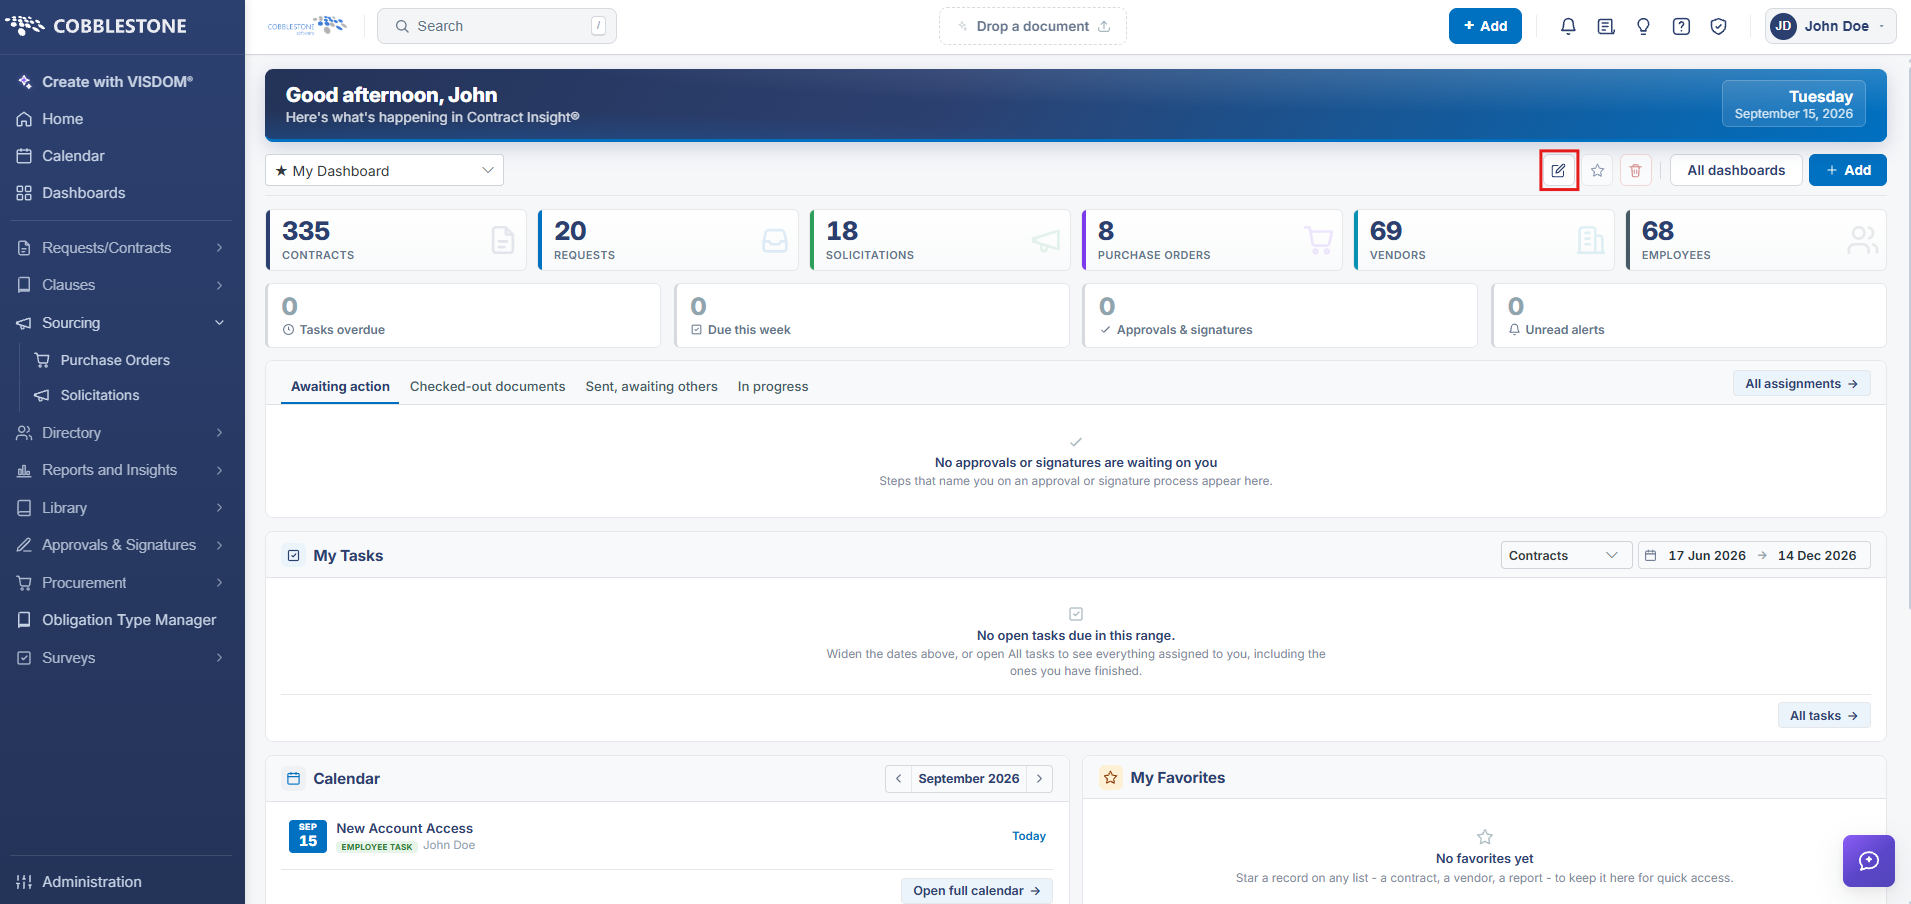Open the All assignments link
Screen dimensions: 1911x904
(1801, 384)
